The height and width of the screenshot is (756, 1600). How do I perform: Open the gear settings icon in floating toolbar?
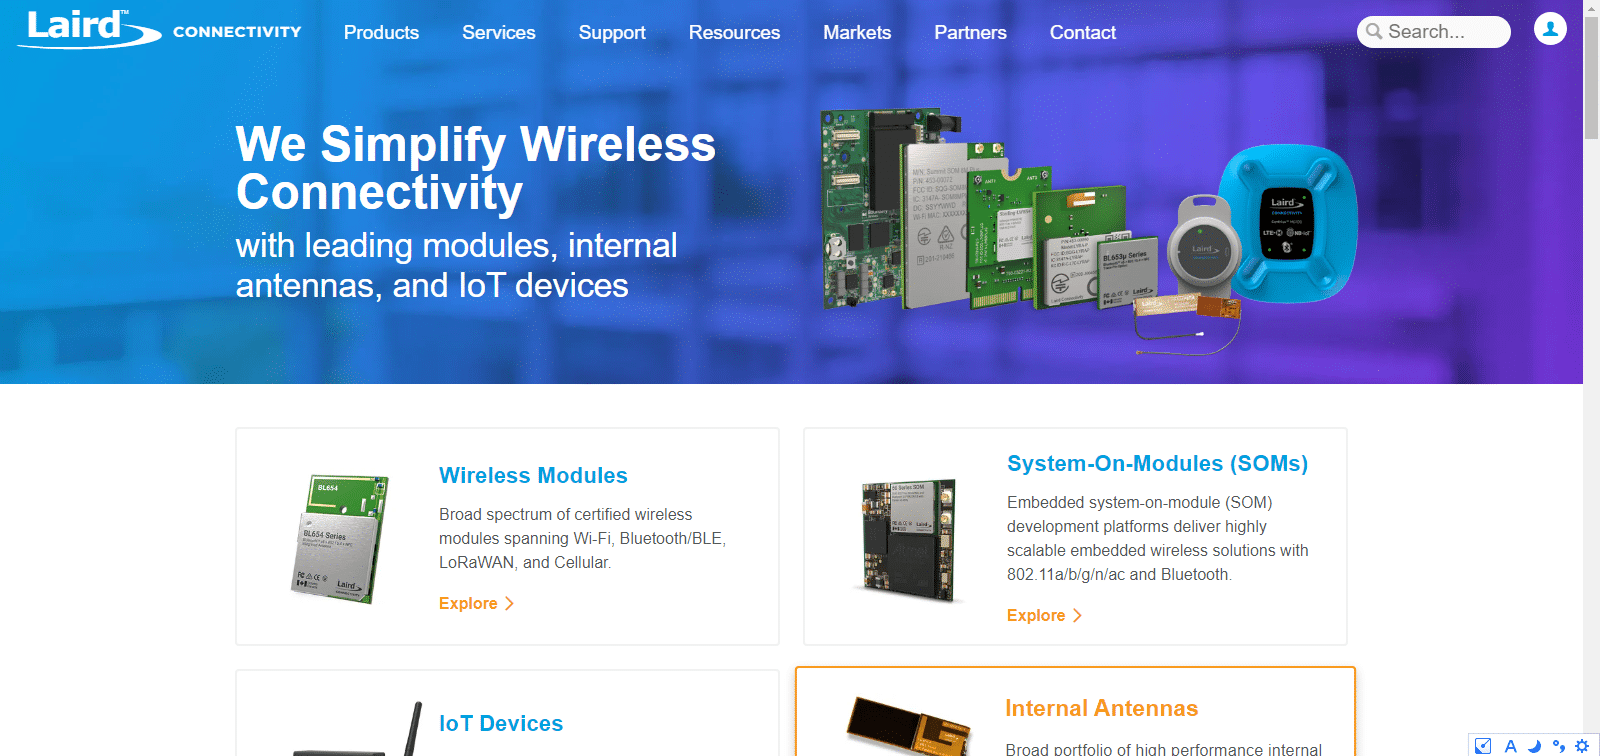(x=1582, y=746)
